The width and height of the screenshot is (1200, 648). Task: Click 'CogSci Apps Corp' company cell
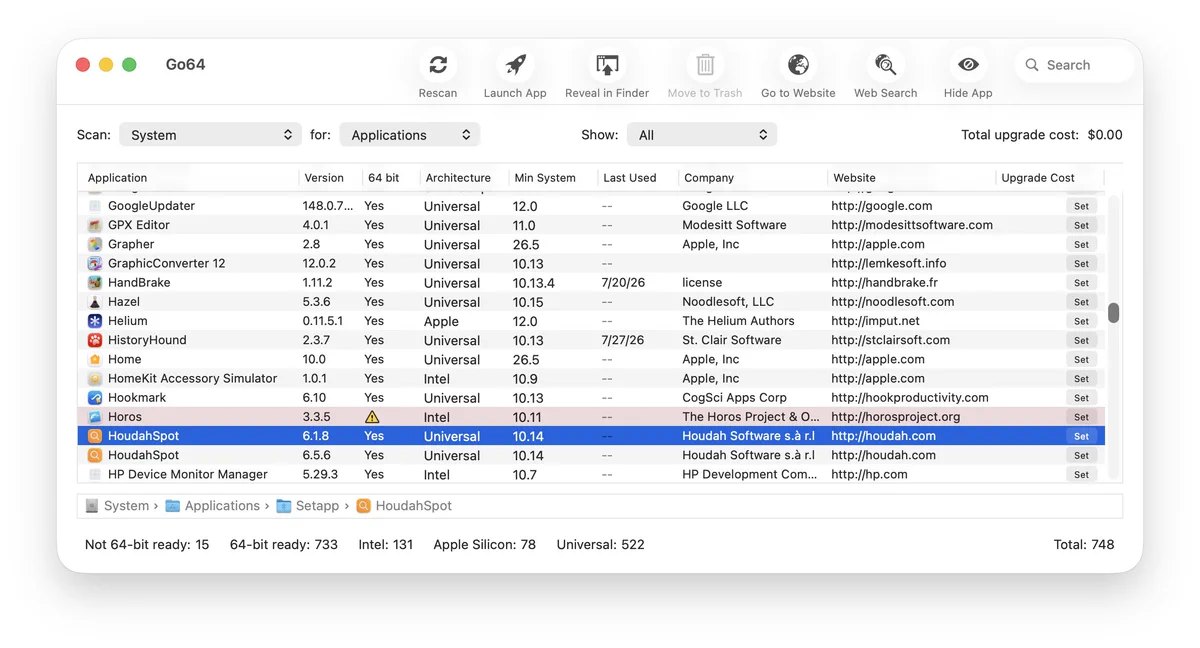734,398
